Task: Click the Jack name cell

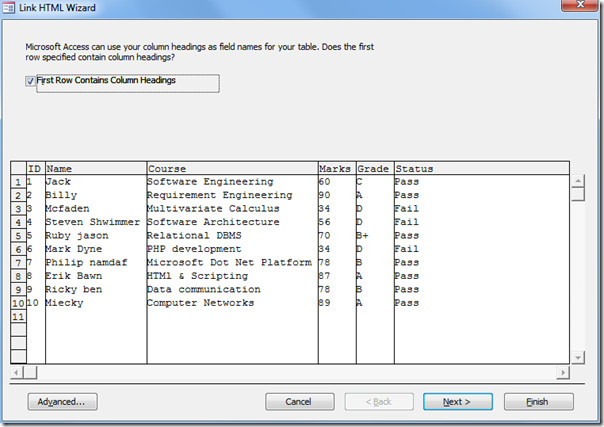Action: point(96,182)
